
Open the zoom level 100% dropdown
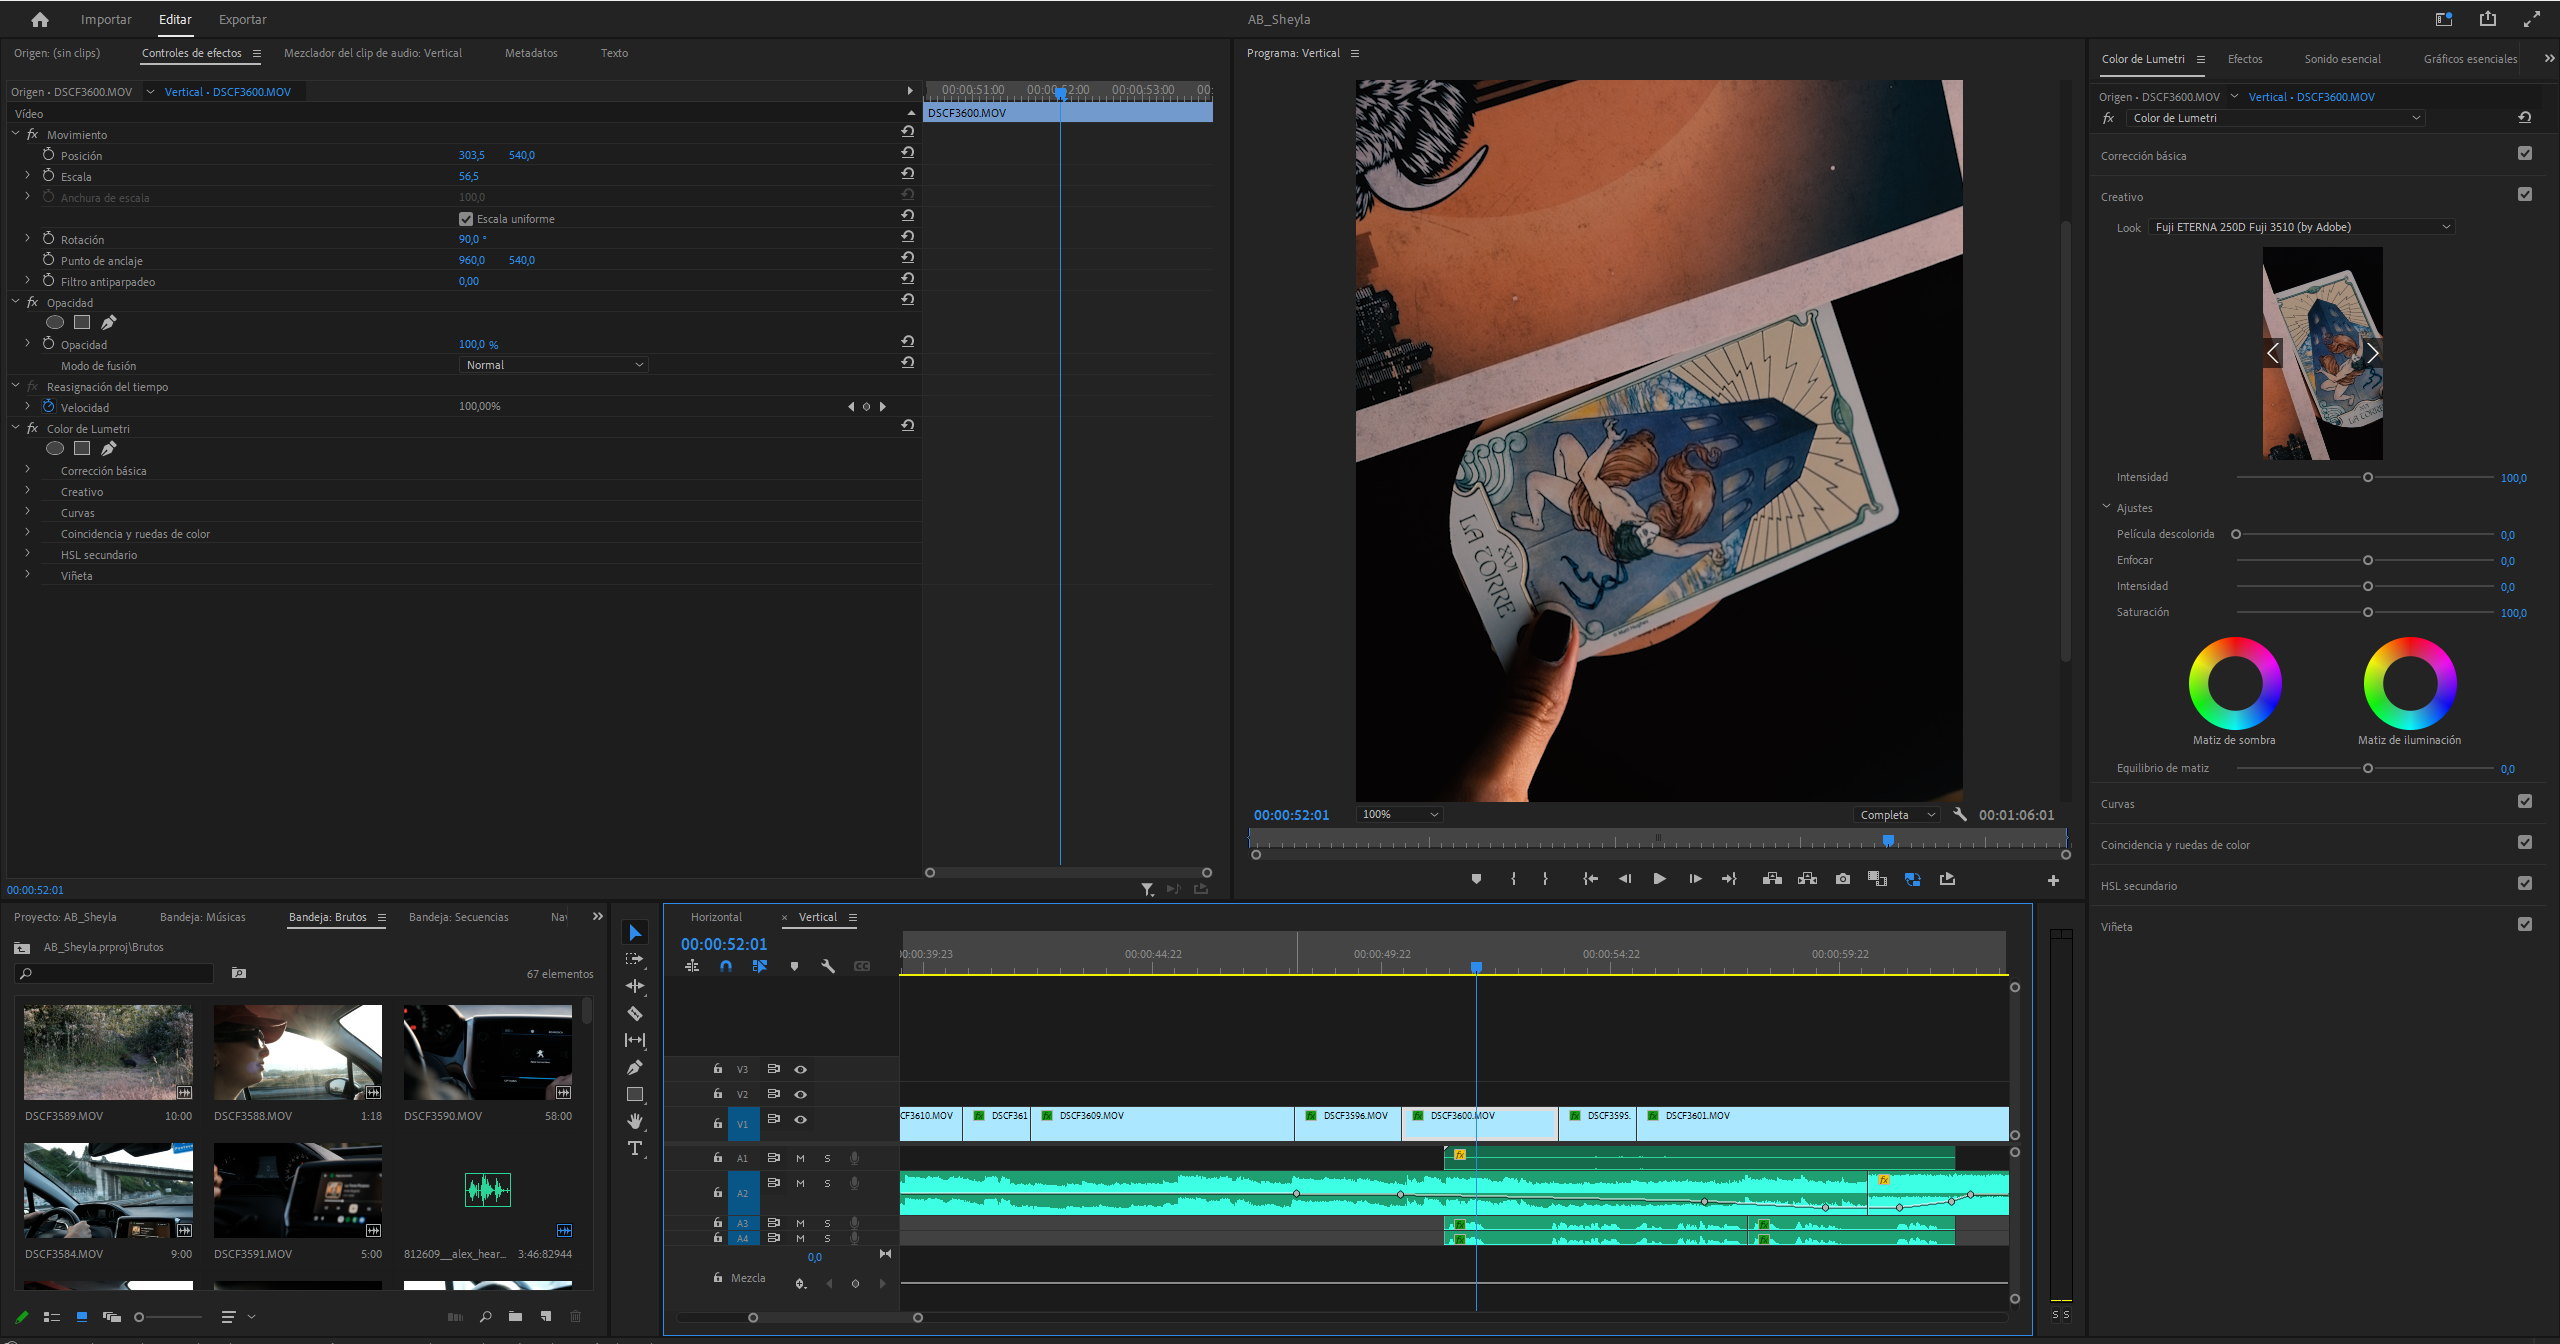tap(1399, 815)
